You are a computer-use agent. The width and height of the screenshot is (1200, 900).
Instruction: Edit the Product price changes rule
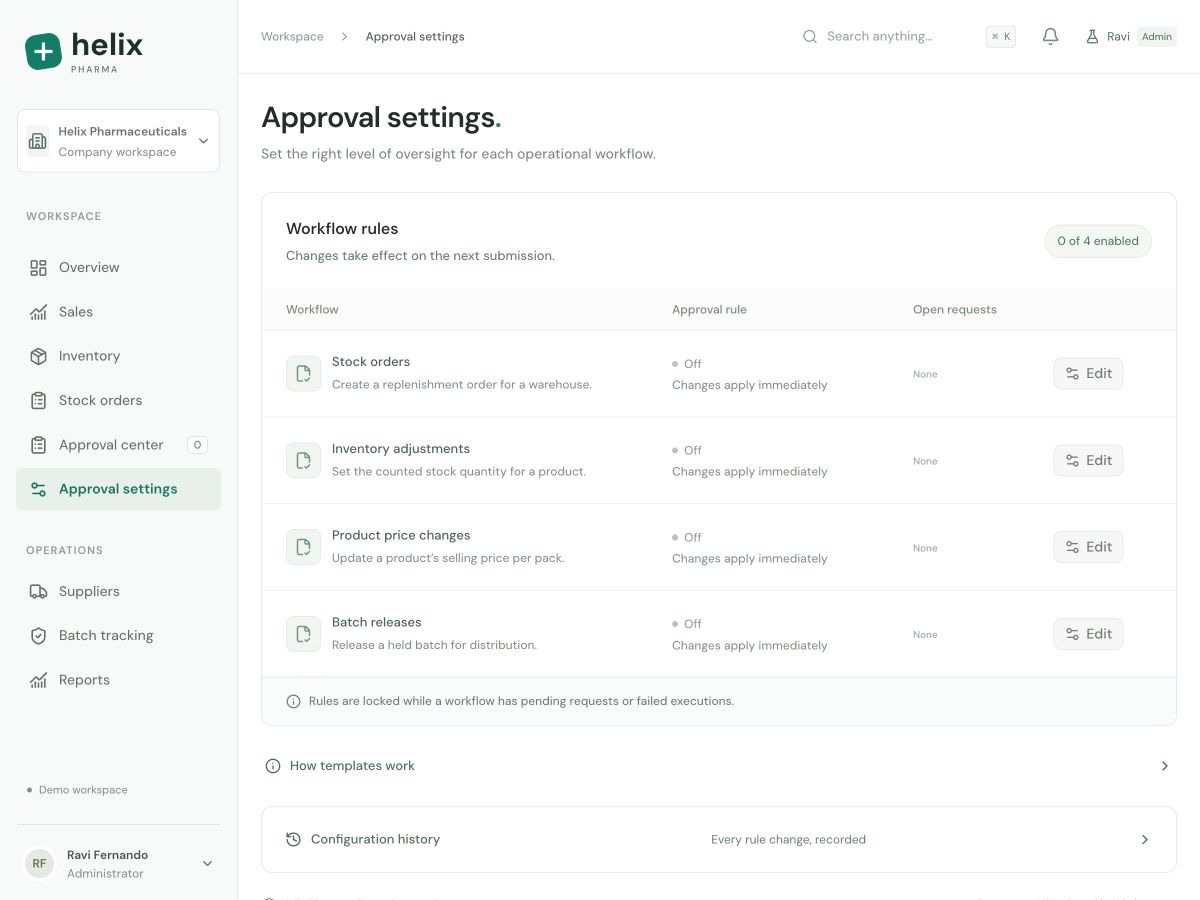[x=1088, y=547]
